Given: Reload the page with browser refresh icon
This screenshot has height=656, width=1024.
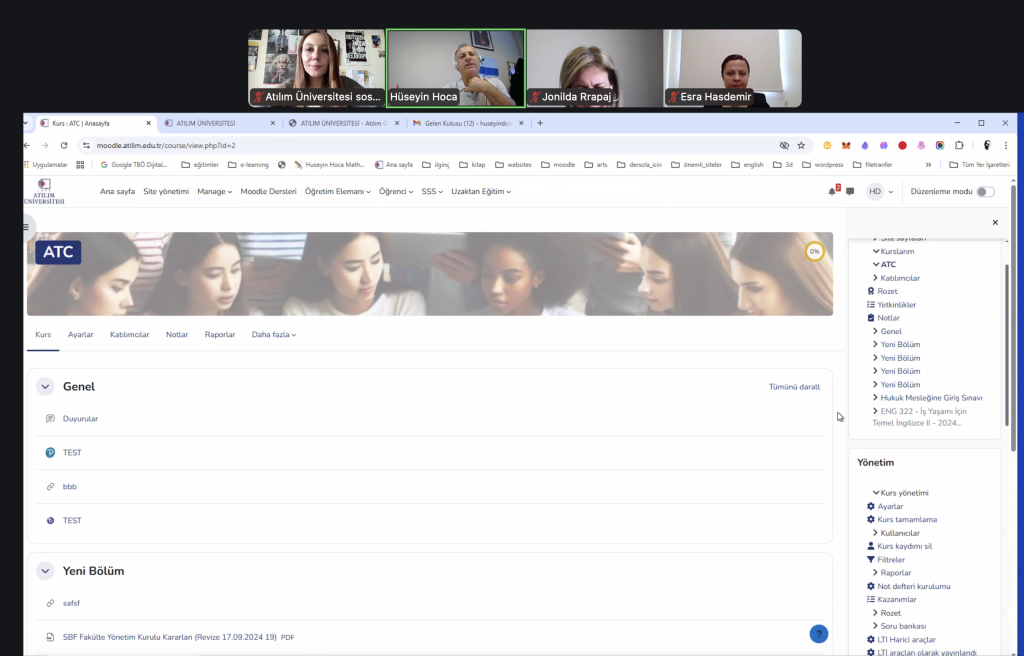Looking at the screenshot, I should click(x=64, y=145).
